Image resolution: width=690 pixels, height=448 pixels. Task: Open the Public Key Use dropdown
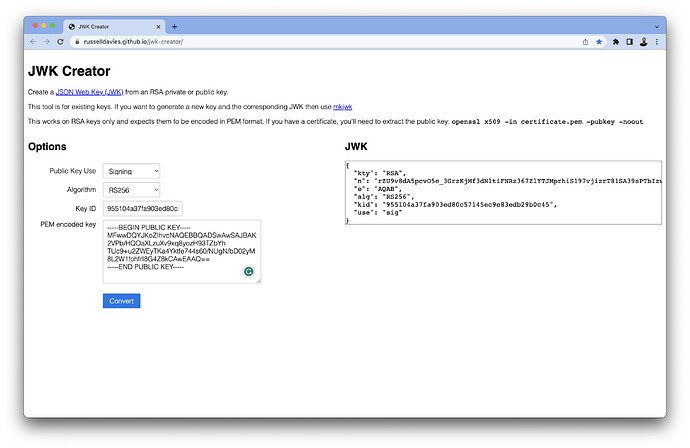pyautogui.click(x=131, y=171)
